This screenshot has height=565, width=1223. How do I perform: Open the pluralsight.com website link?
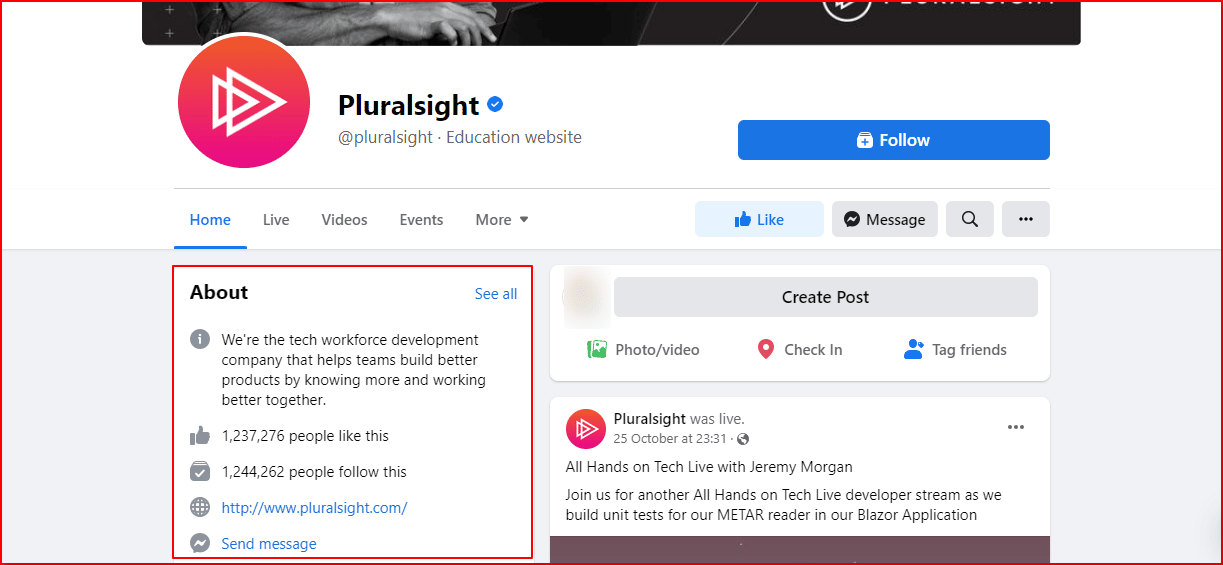[314, 507]
